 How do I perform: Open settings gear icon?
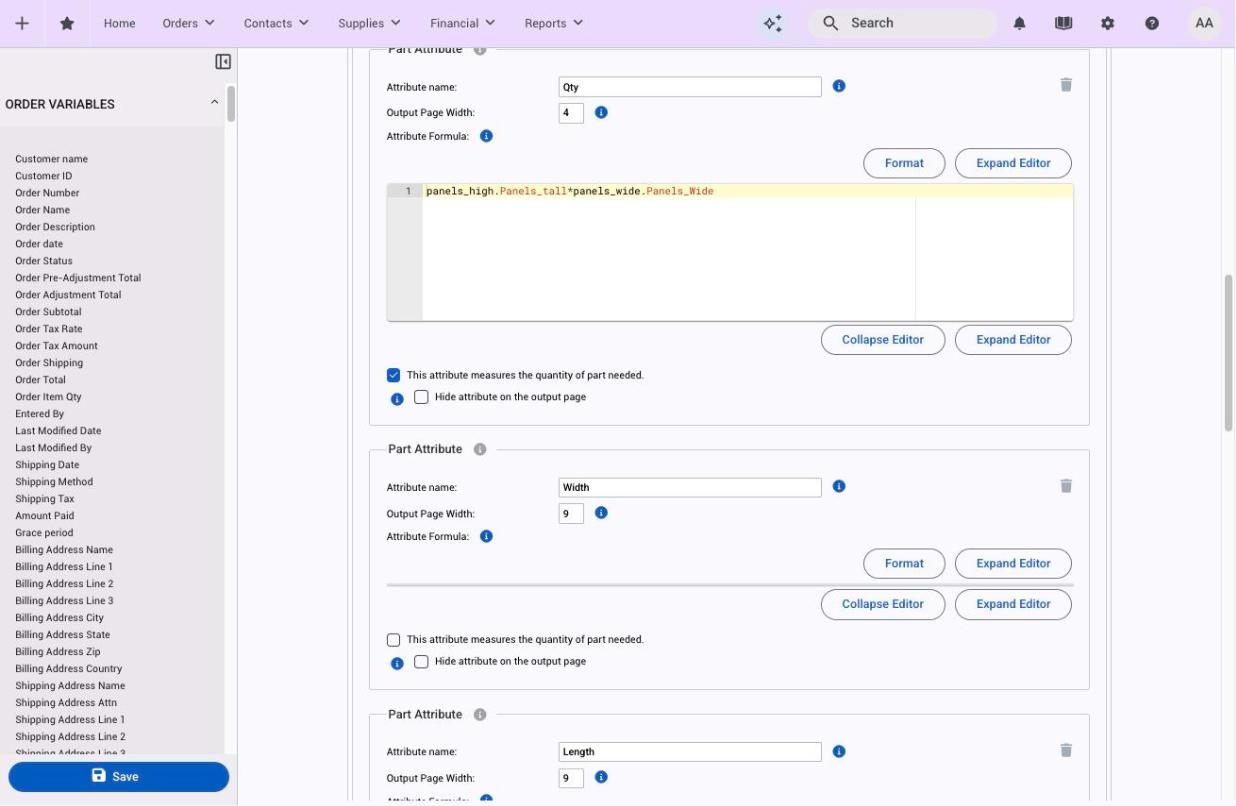tap(1108, 23)
